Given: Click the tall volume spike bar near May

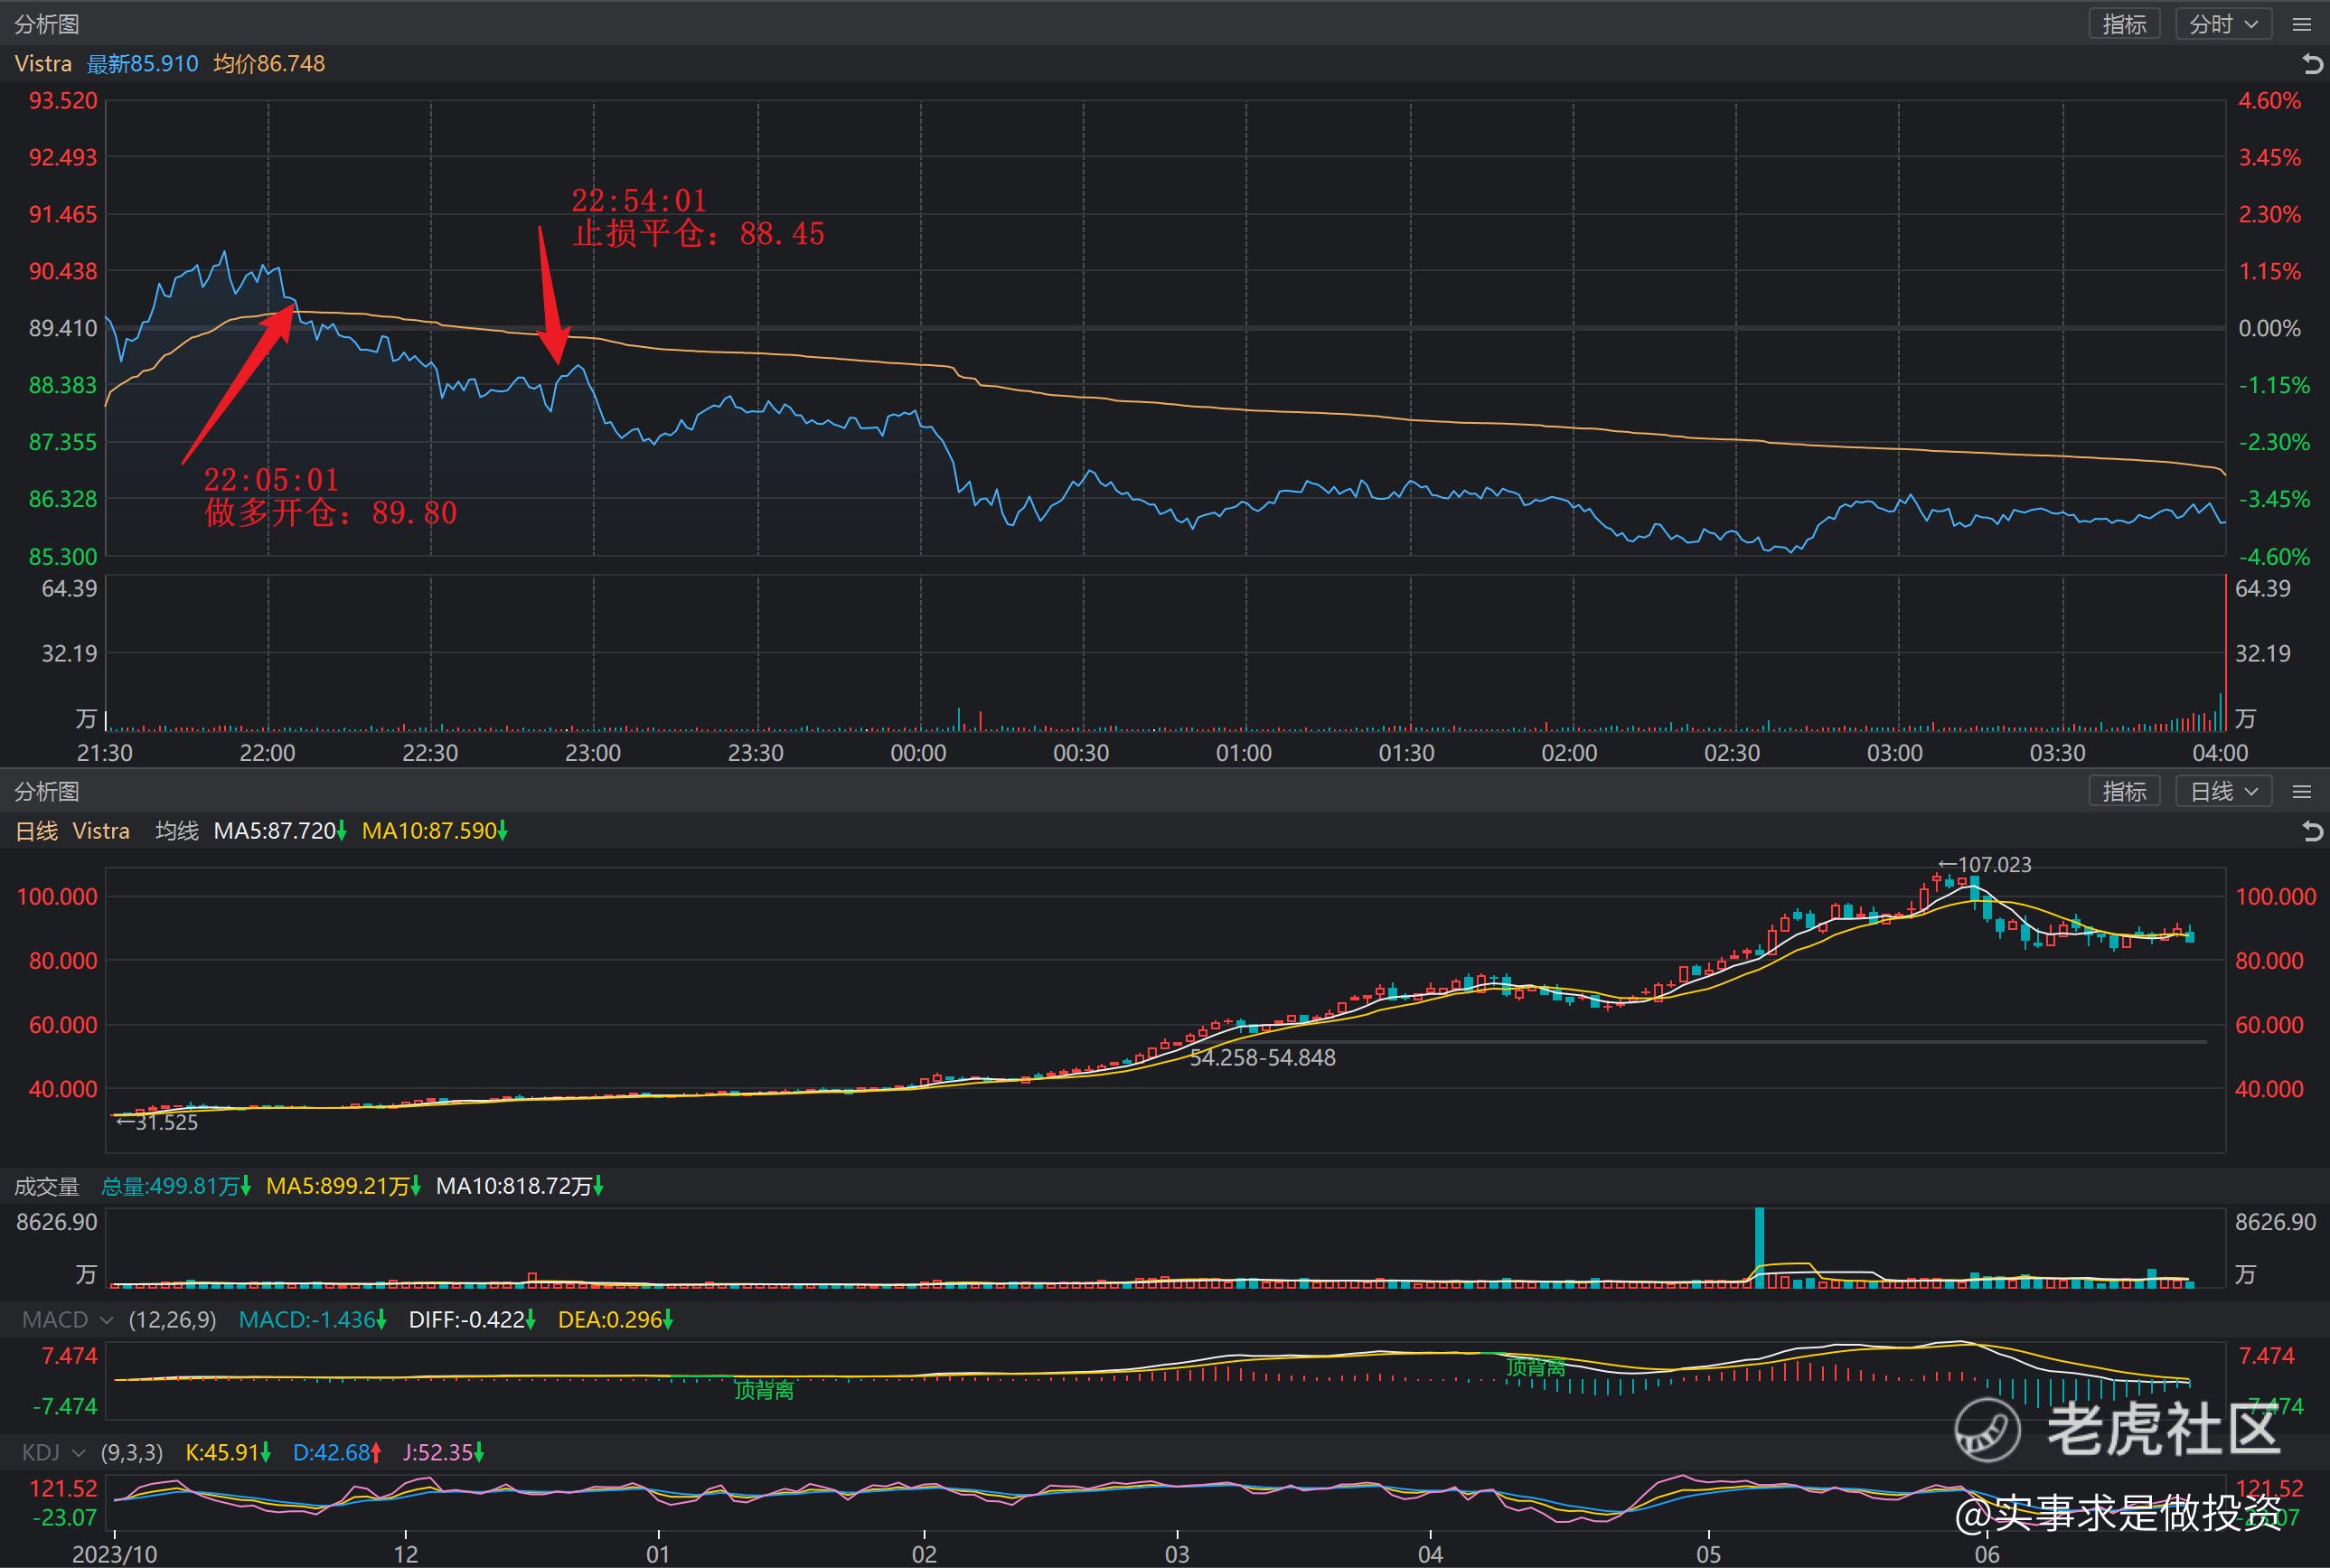Looking at the screenshot, I should [1760, 1247].
